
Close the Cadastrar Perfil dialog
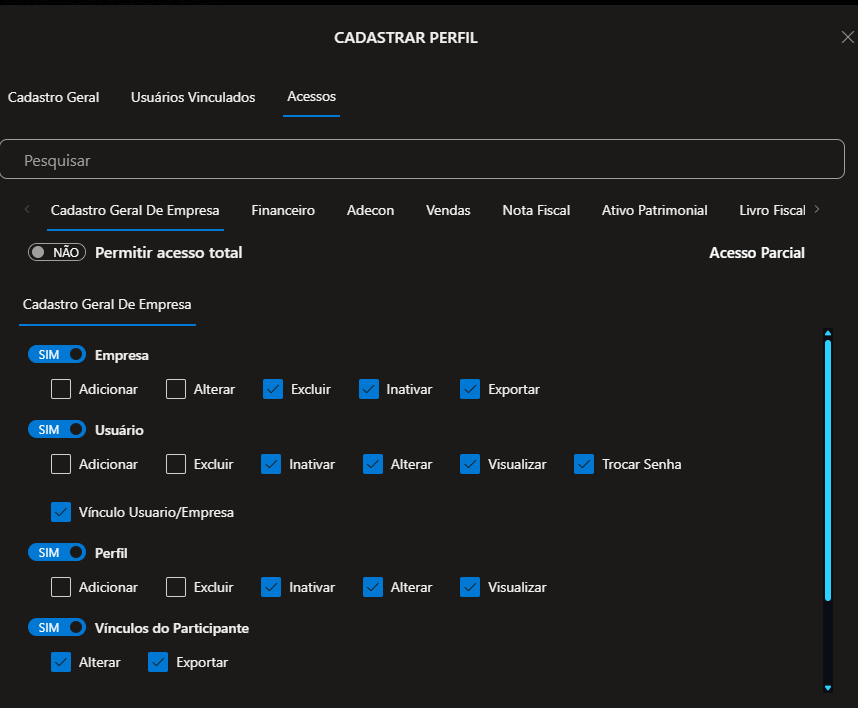click(847, 37)
